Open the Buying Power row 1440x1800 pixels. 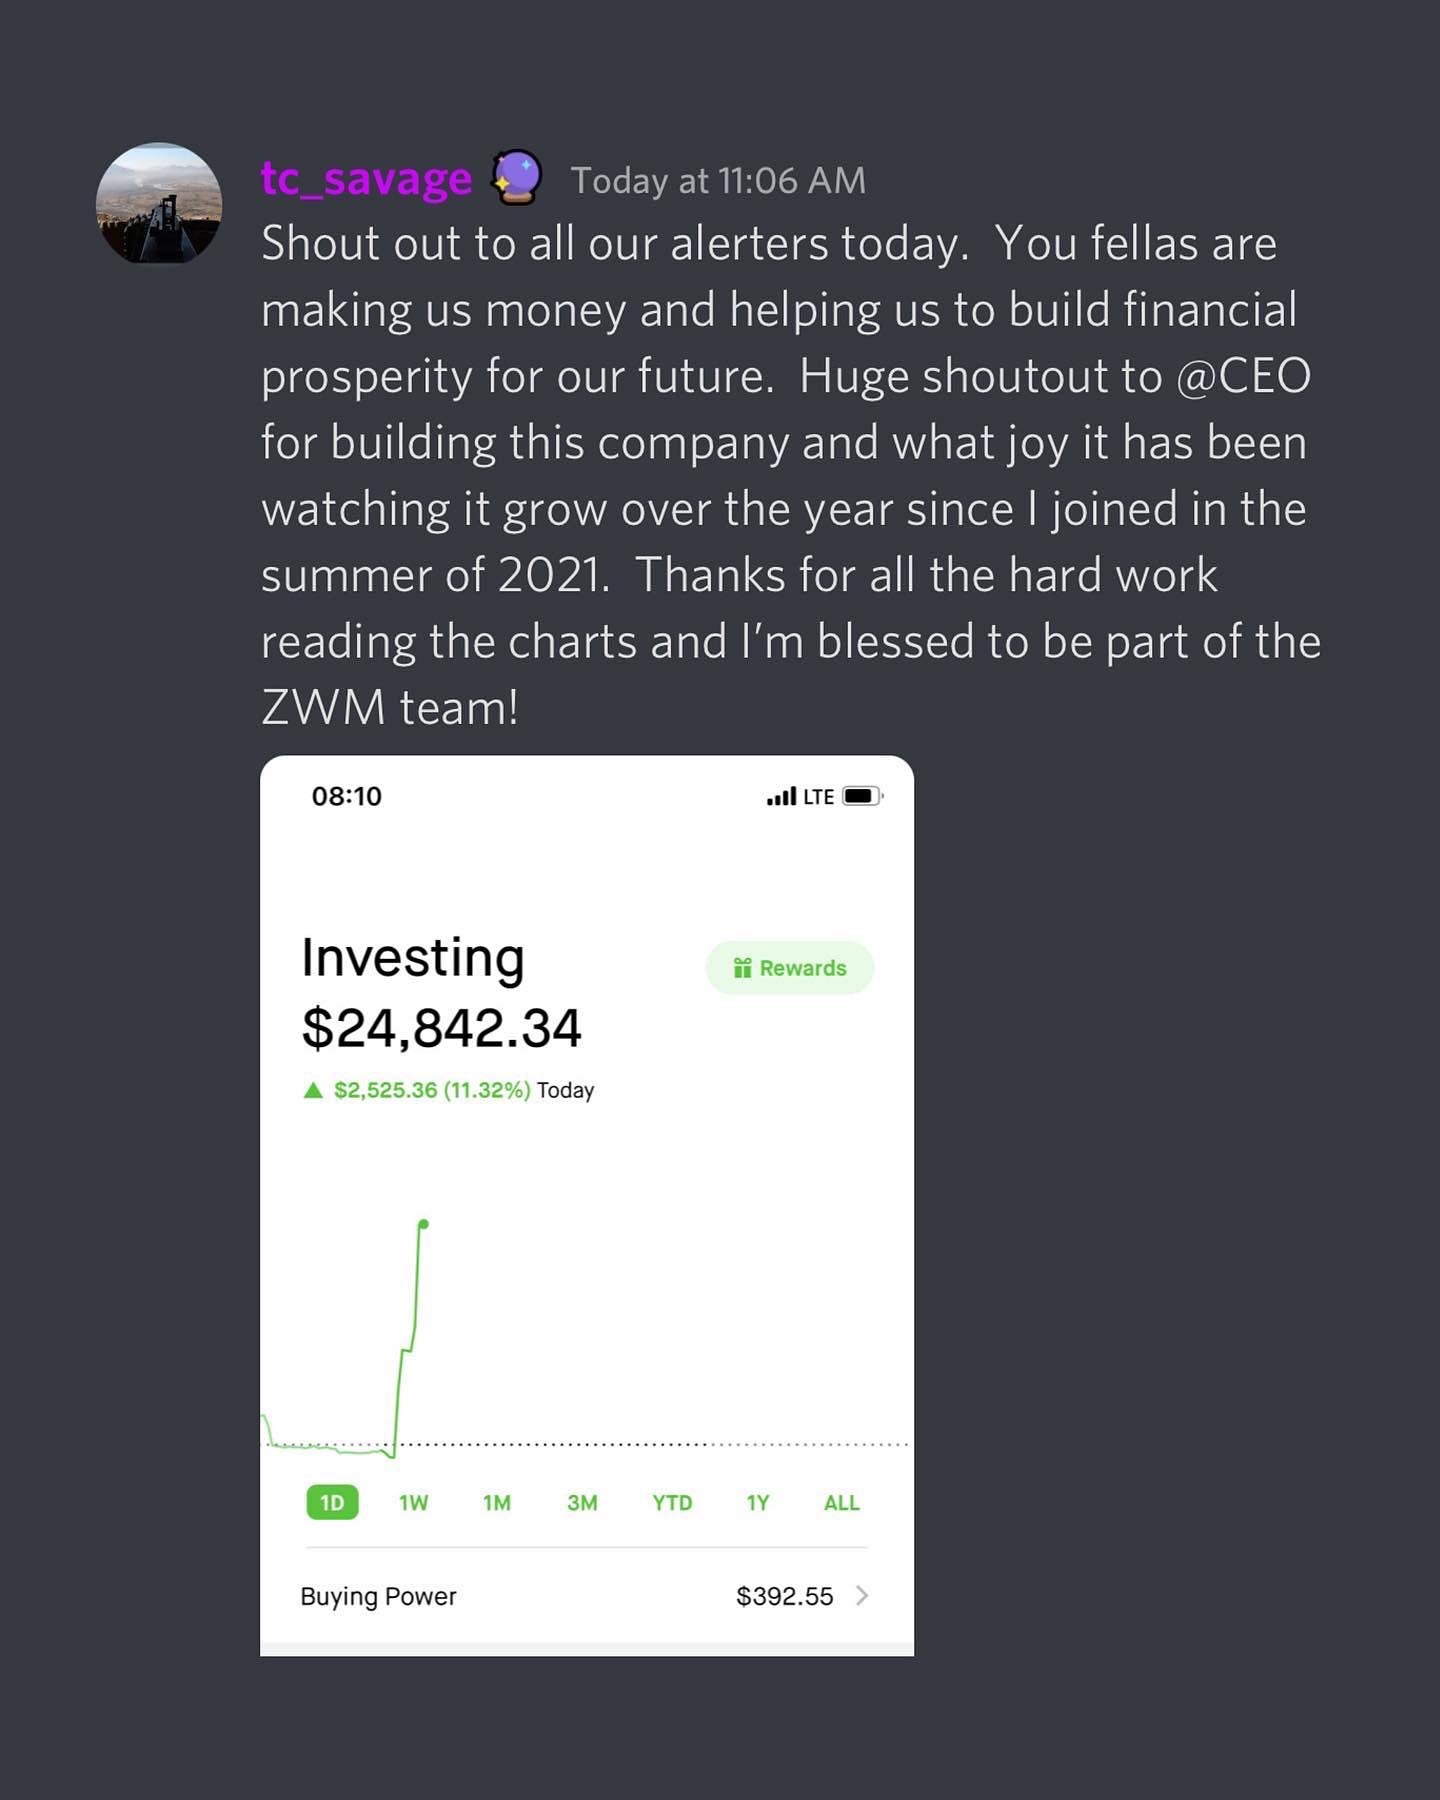click(x=586, y=1596)
